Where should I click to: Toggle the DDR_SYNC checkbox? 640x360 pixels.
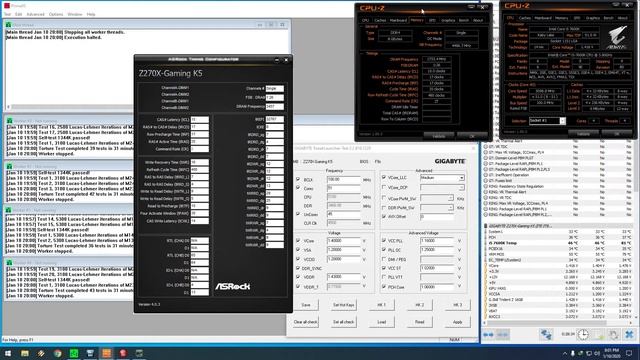click(298, 268)
